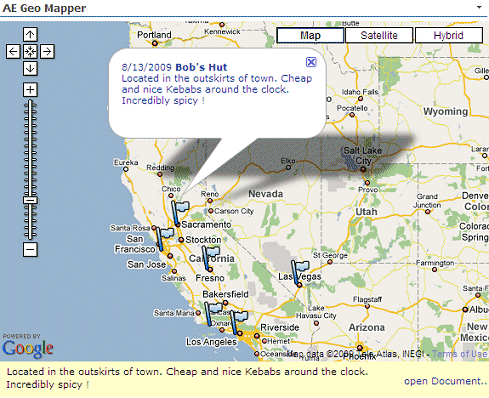Switch to Map view

[310, 35]
